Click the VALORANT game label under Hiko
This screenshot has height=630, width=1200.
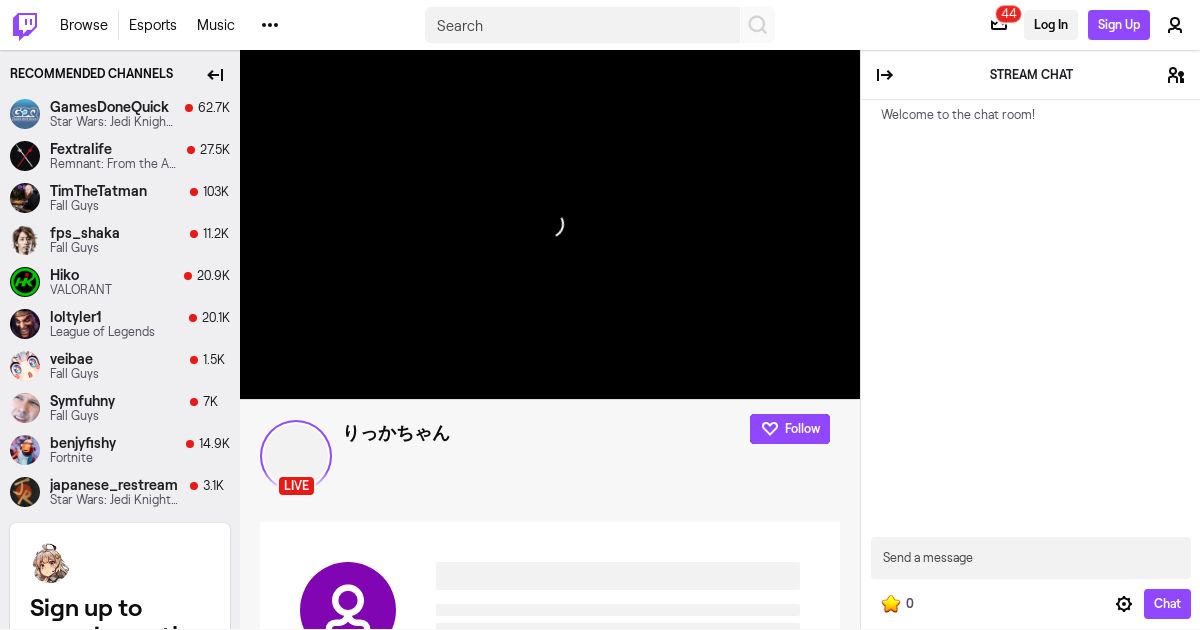81,290
